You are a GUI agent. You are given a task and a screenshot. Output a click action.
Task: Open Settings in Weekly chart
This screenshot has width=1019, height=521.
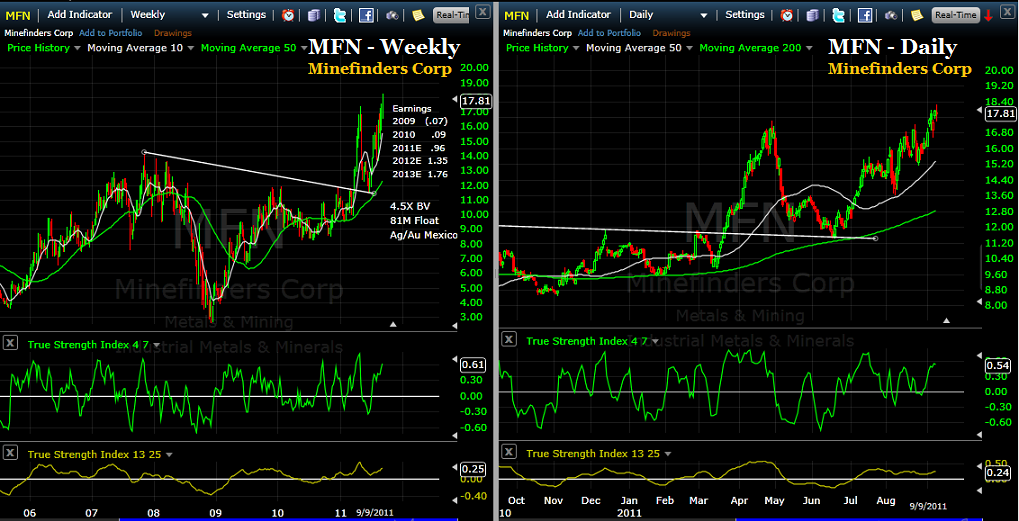(x=246, y=15)
